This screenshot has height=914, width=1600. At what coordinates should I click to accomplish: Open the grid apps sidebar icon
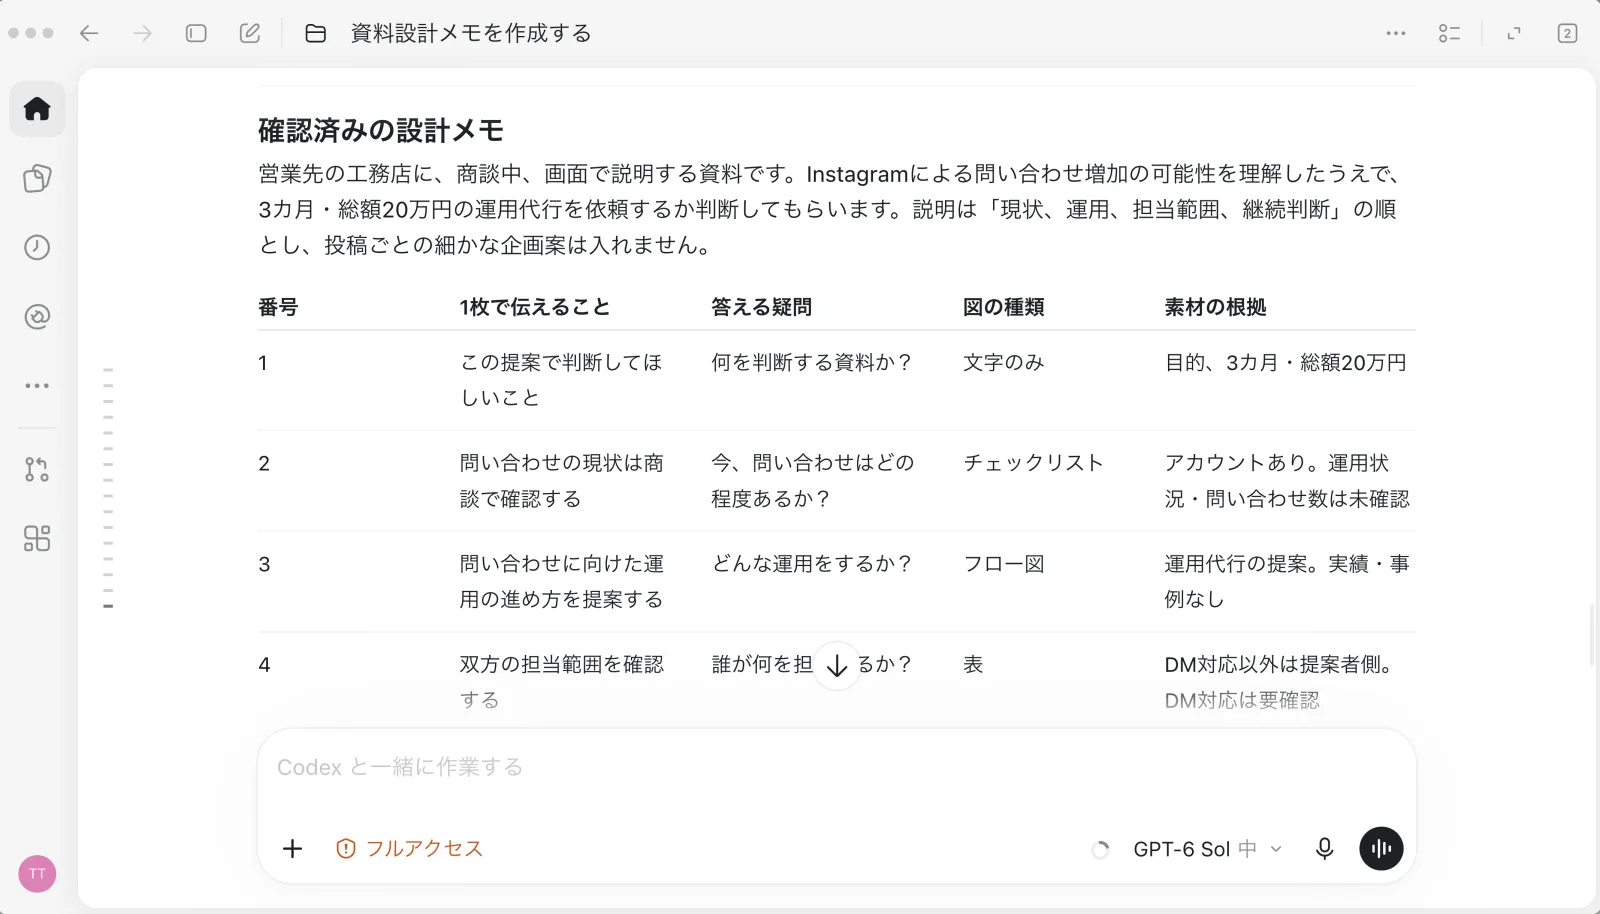pyautogui.click(x=37, y=539)
